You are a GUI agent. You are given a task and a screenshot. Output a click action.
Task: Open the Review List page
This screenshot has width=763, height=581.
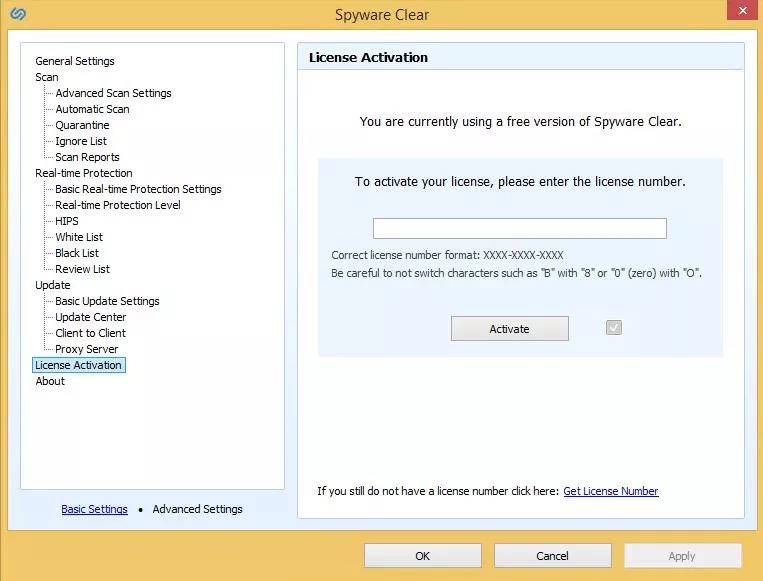tap(82, 269)
